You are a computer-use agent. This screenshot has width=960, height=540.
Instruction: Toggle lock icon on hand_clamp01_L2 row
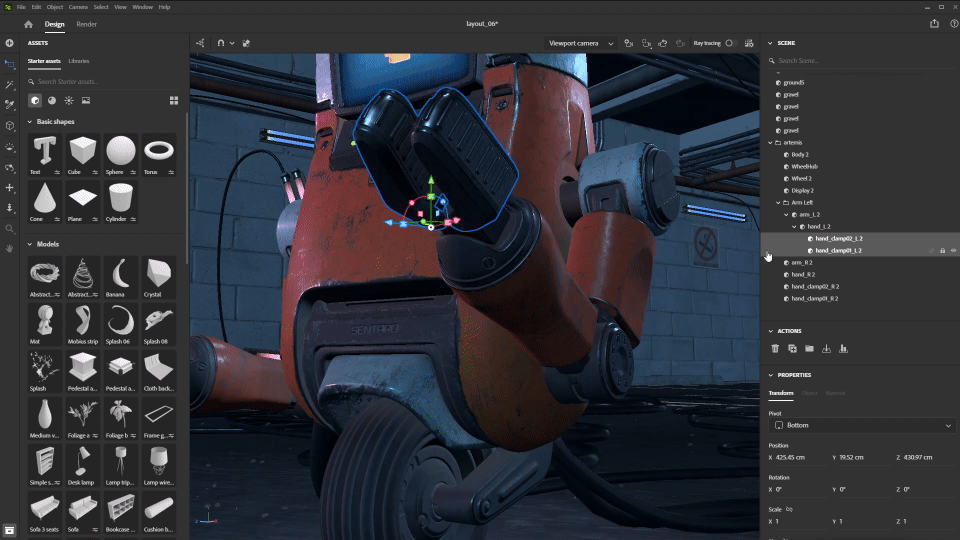coord(943,250)
